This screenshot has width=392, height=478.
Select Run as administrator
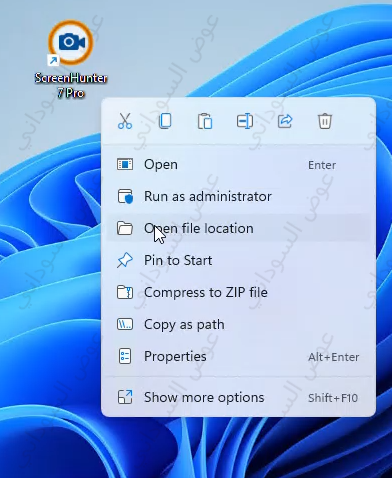point(238,196)
